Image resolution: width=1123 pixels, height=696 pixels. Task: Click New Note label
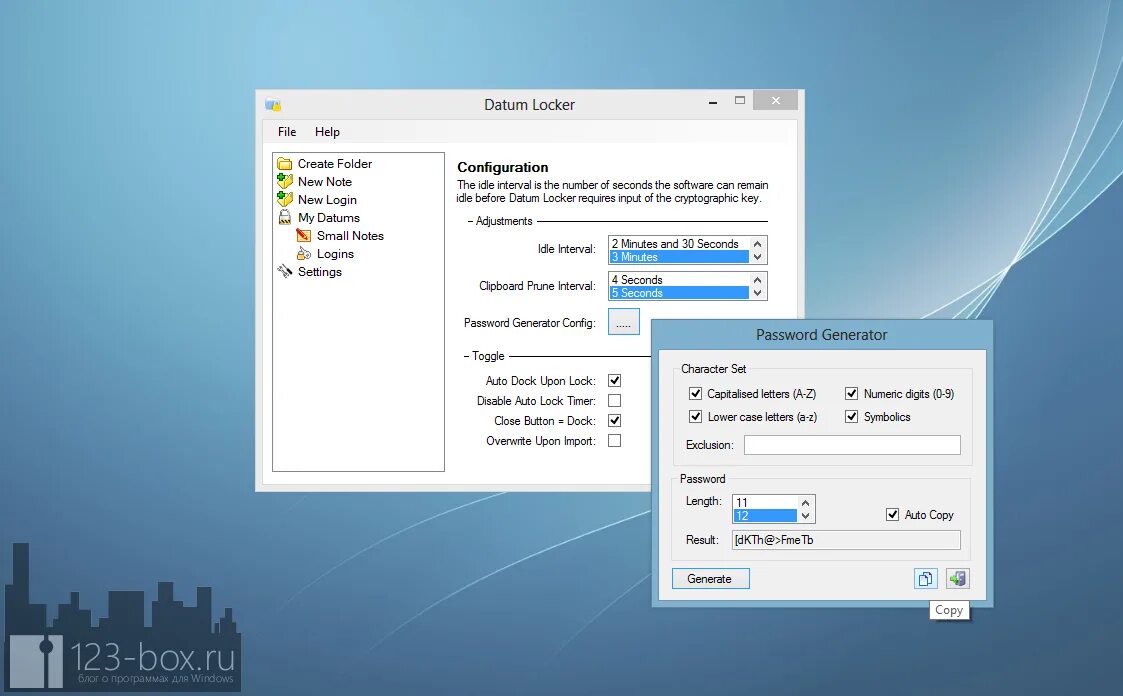tap(324, 182)
